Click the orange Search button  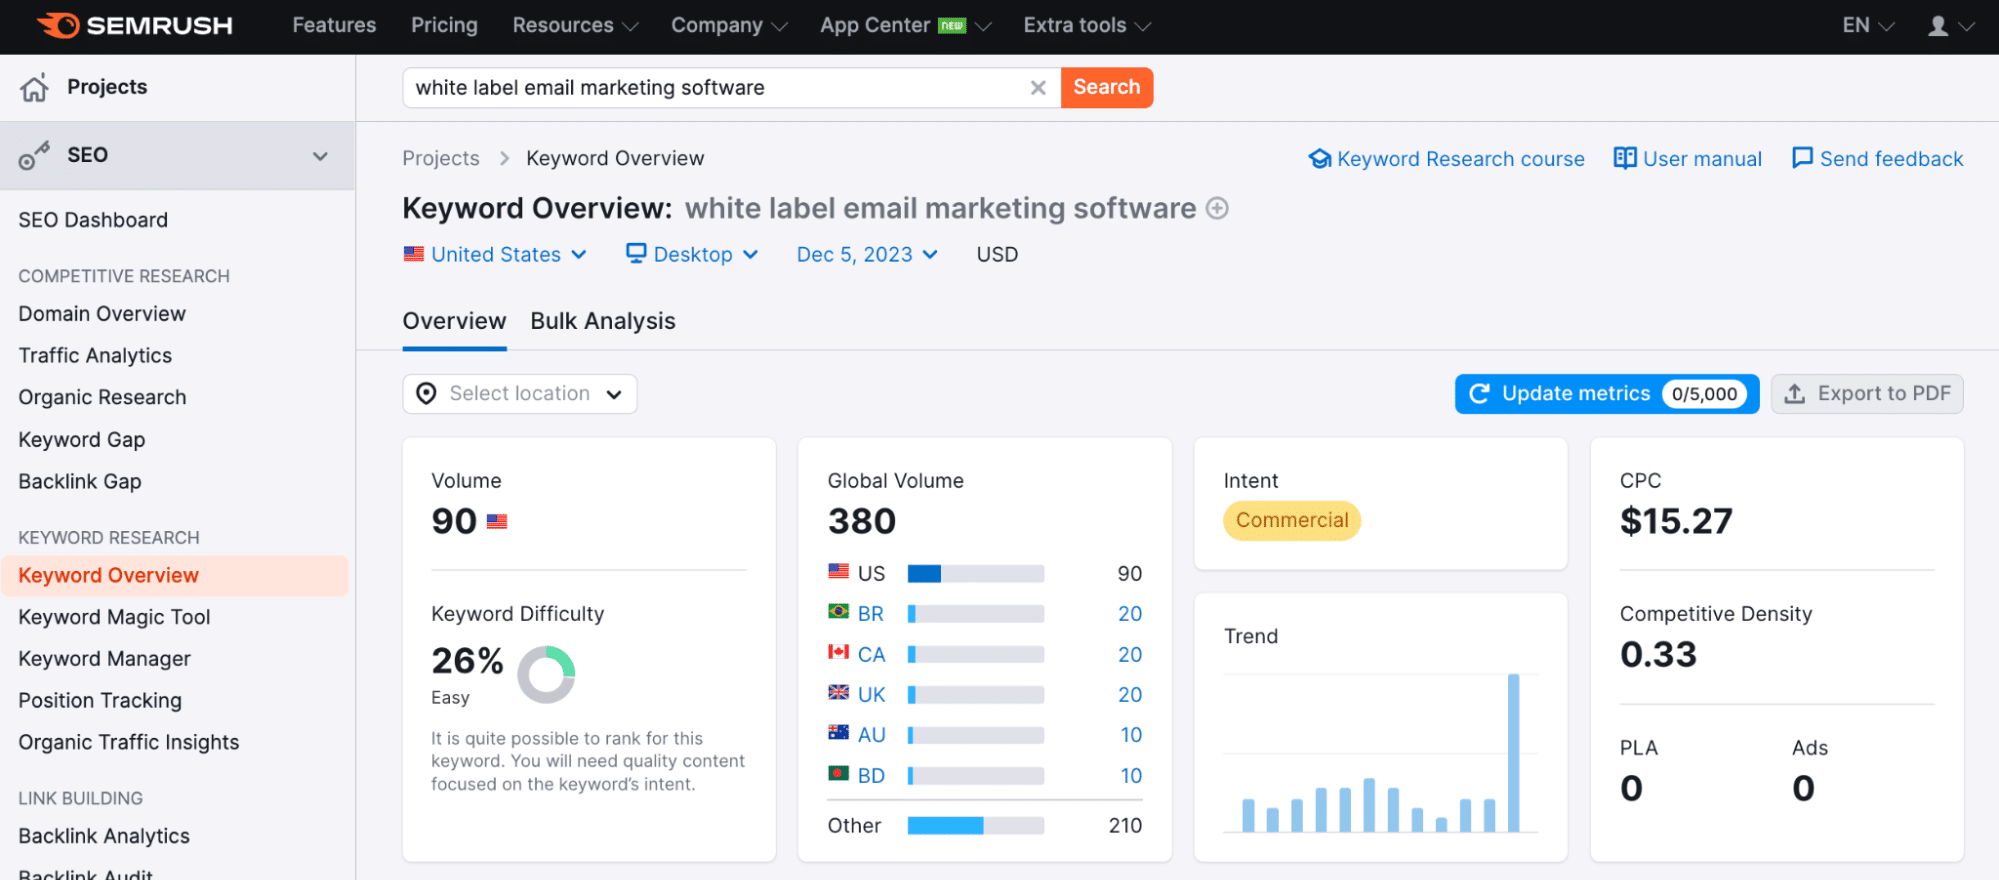pos(1107,88)
